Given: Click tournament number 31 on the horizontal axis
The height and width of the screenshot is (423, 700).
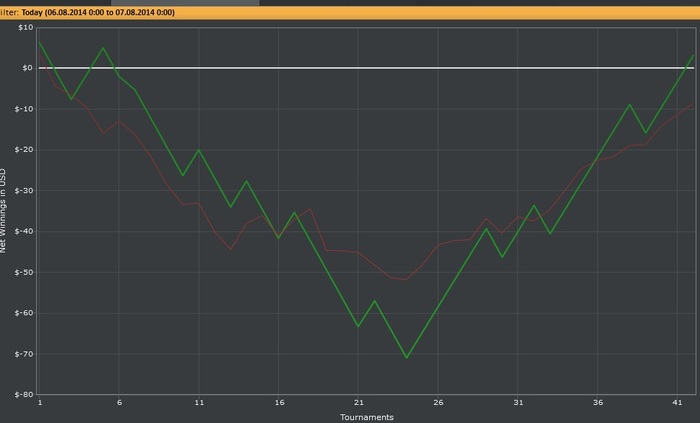Looking at the screenshot, I should click(x=518, y=402).
